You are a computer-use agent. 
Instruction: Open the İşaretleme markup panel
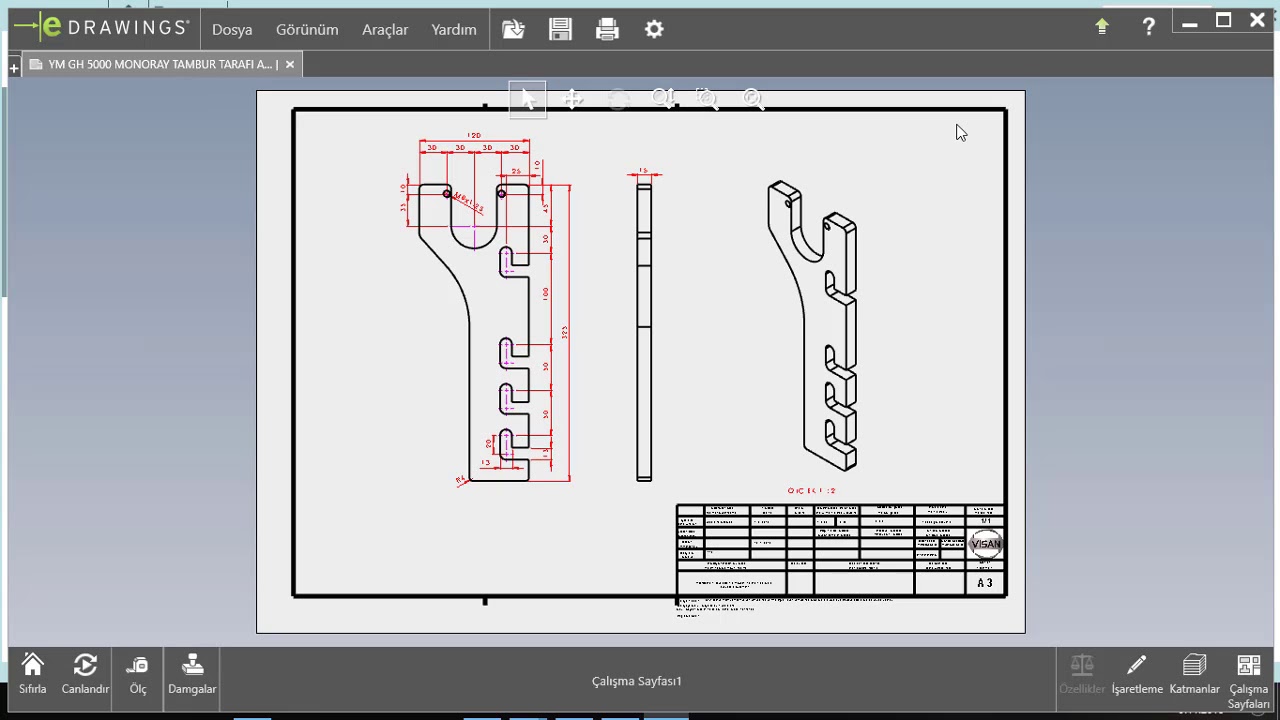[1137, 674]
